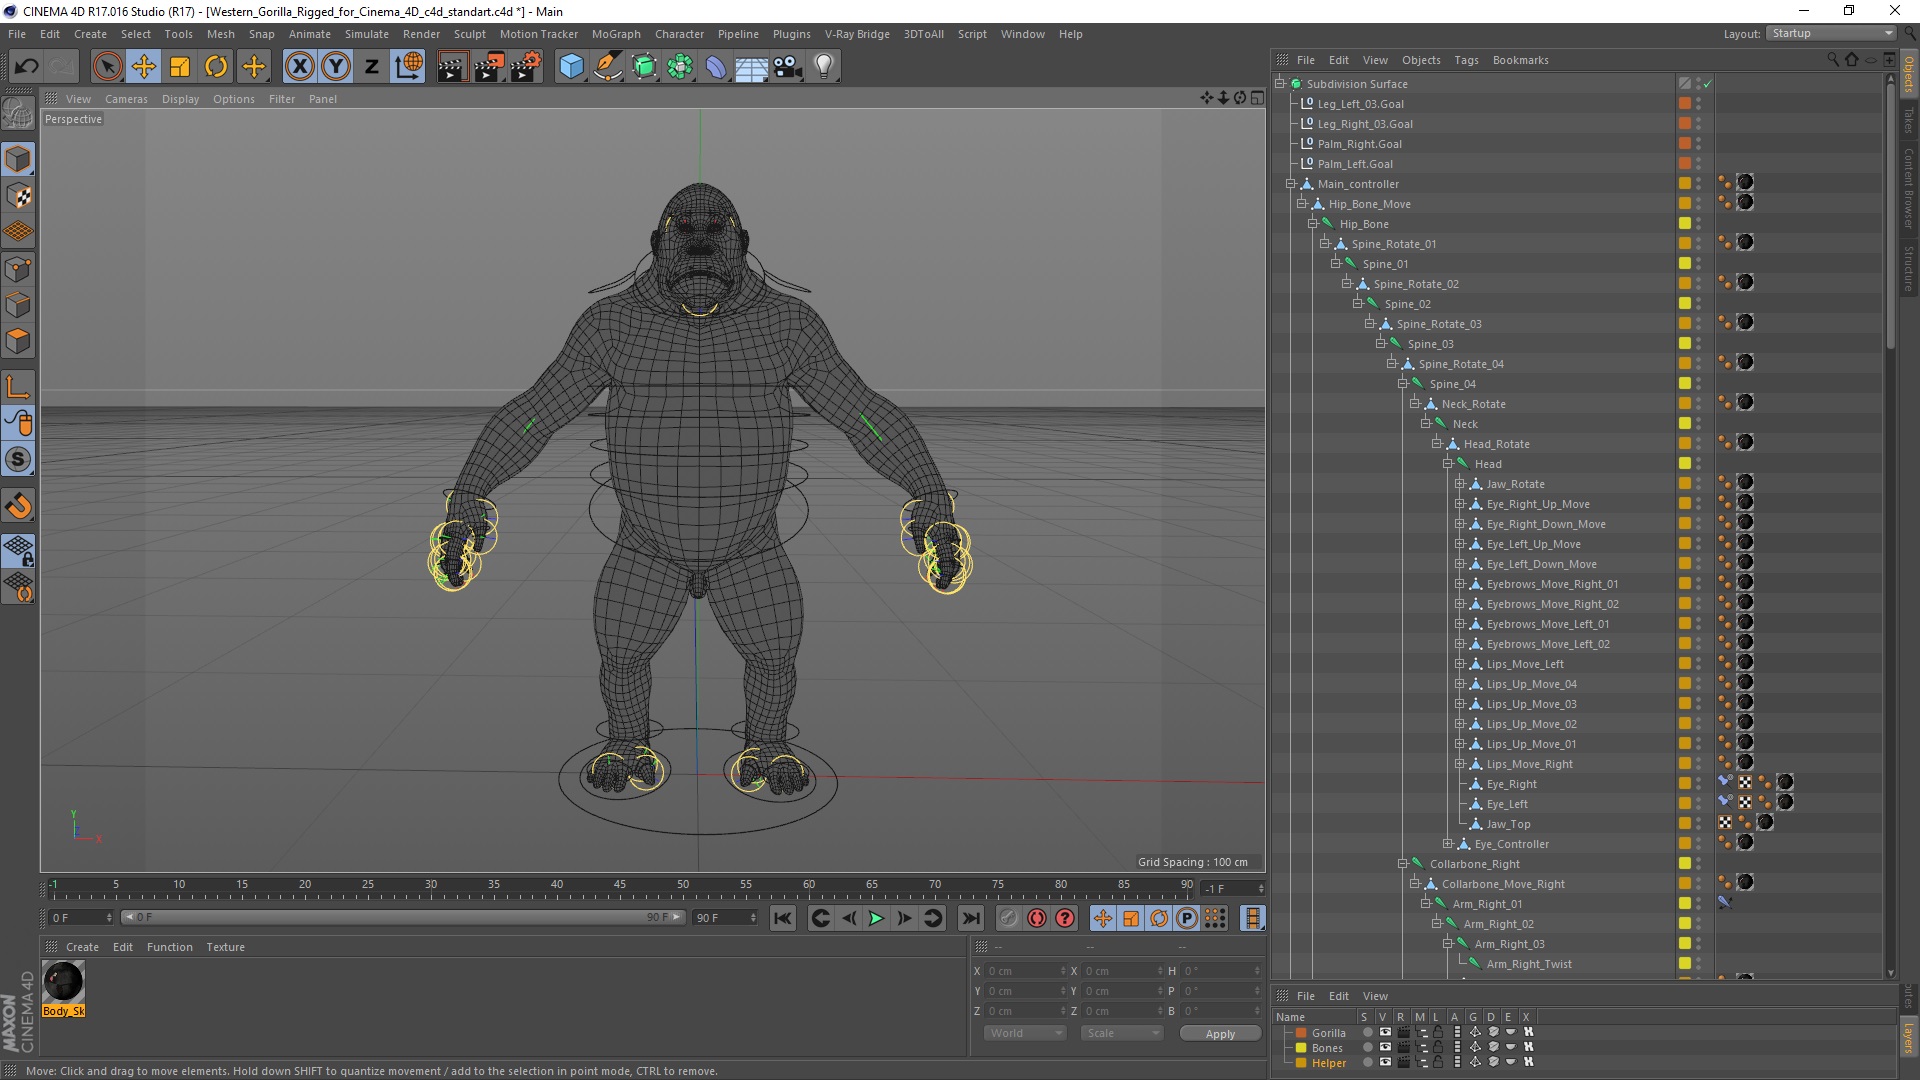Click the Gorilla layer color swatch
Image resolution: width=1920 pixels, height=1080 pixels.
click(x=1301, y=1033)
